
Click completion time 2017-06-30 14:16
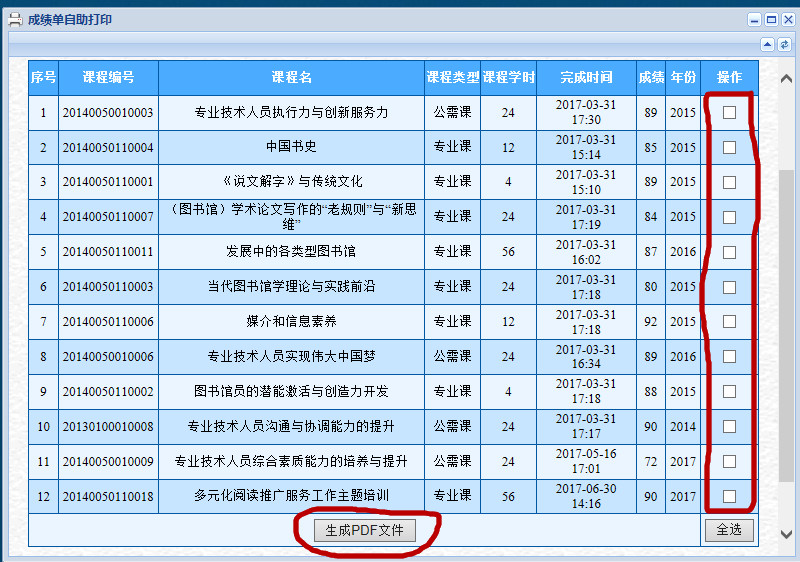586,496
